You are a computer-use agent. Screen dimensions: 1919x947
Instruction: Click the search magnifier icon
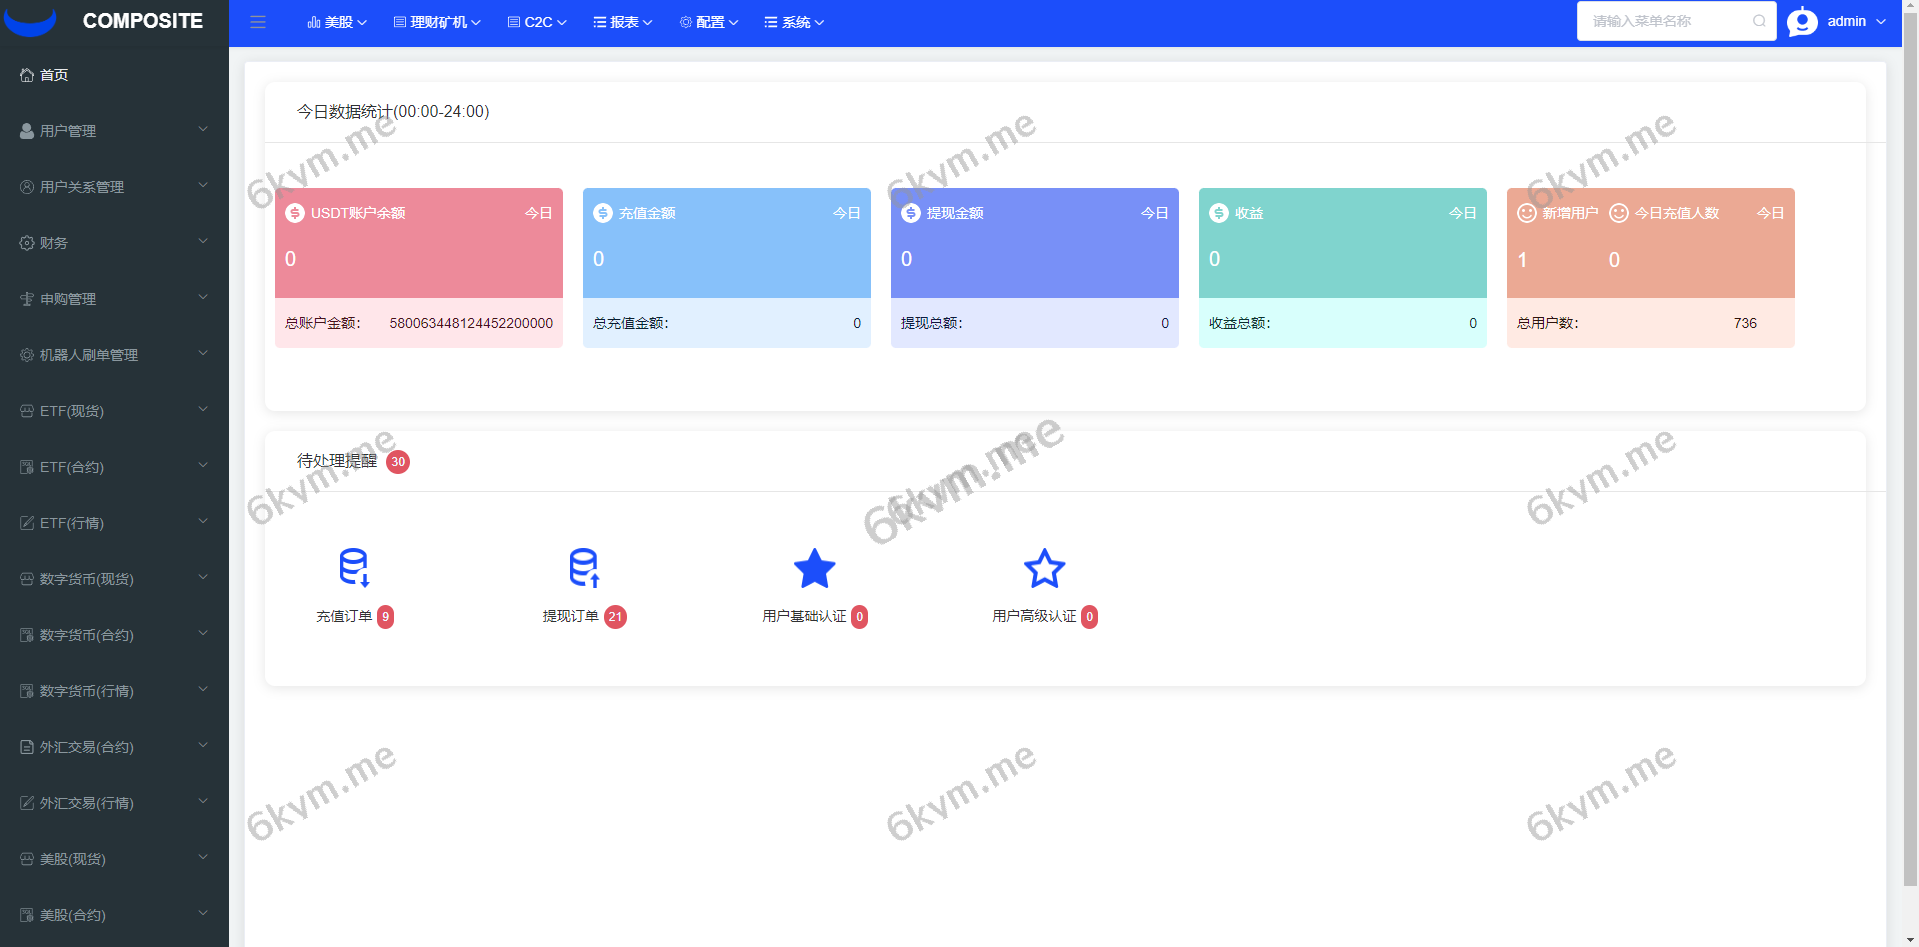click(1760, 21)
